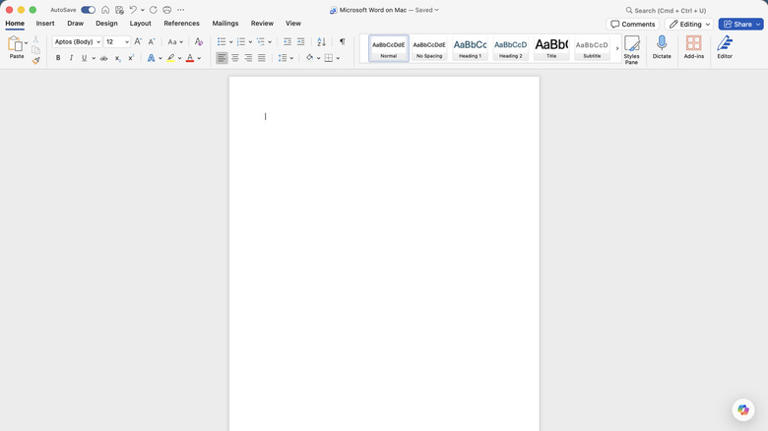
Task: Decrease paragraph indent
Action: (x=288, y=42)
